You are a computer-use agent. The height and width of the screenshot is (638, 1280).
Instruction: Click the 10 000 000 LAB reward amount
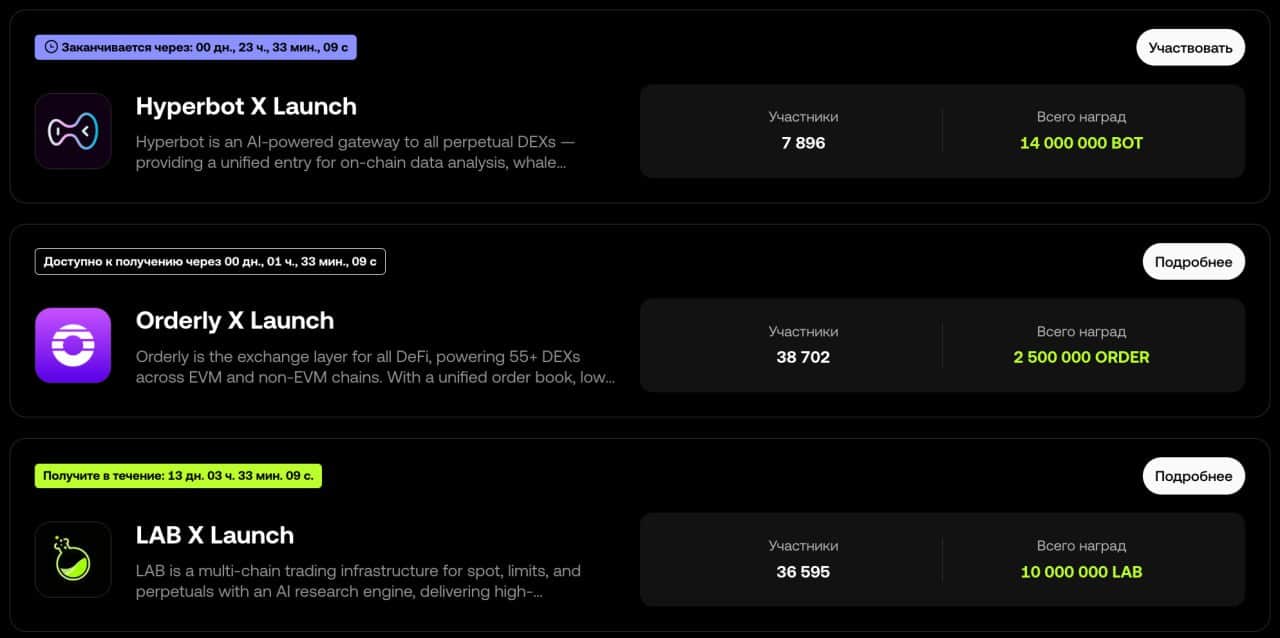(1081, 572)
